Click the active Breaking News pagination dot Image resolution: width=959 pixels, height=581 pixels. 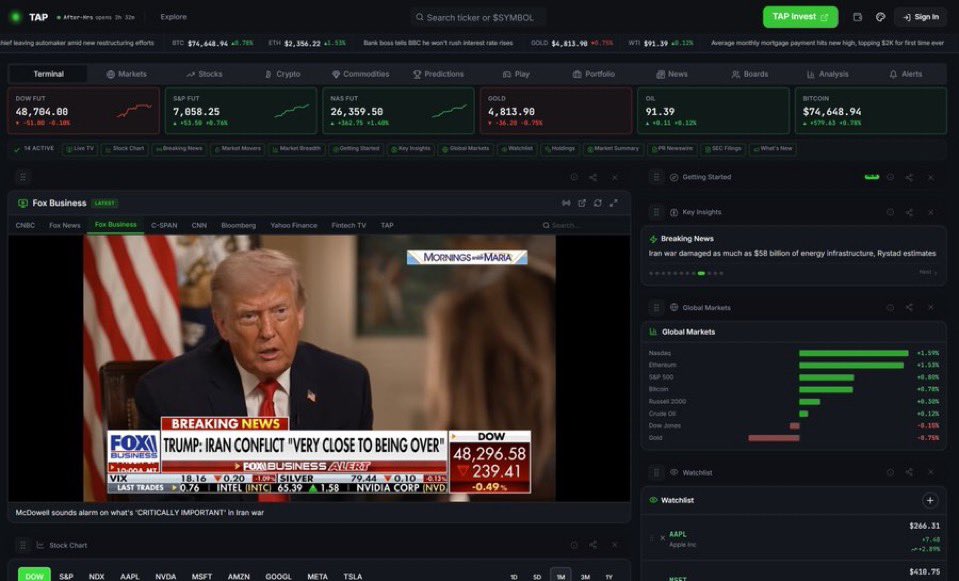(x=701, y=273)
